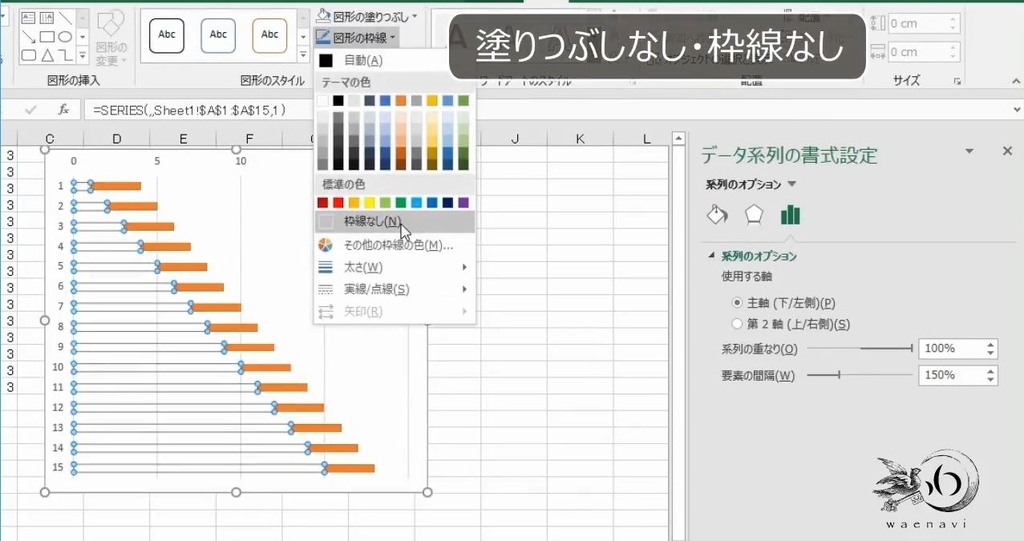Click chart's bottom-middle resize handle
Viewport: 1024px width, 541px height.
pyautogui.click(x=236, y=492)
